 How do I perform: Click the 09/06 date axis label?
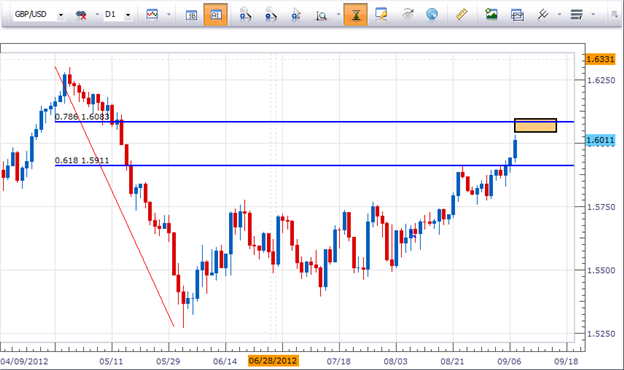click(509, 361)
